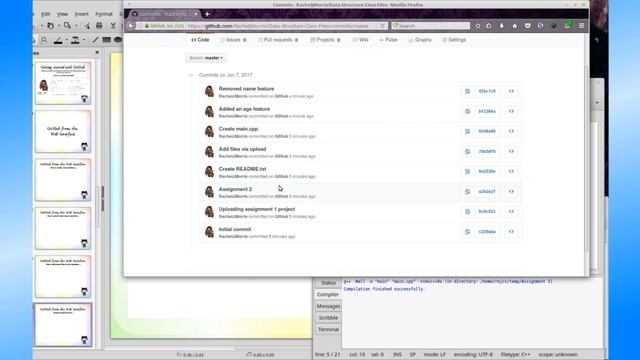The height and width of the screenshot is (360, 640).
Task: Close the Commits browser tab
Action: pyautogui.click(x=196, y=14)
